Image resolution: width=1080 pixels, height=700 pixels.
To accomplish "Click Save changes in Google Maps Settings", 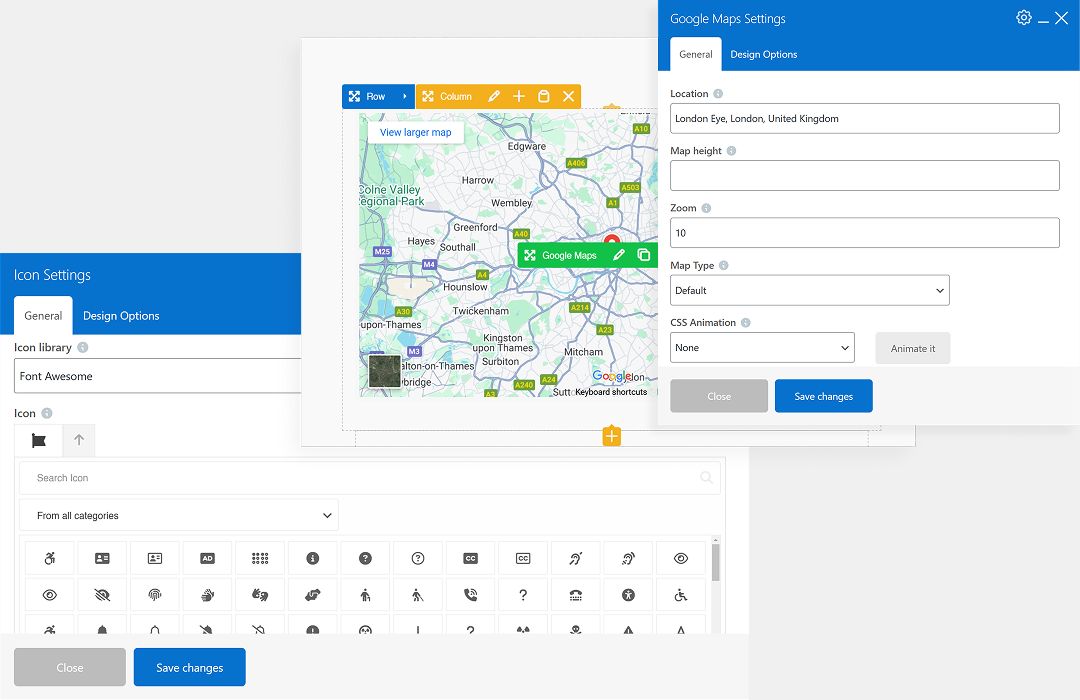I will pos(823,396).
